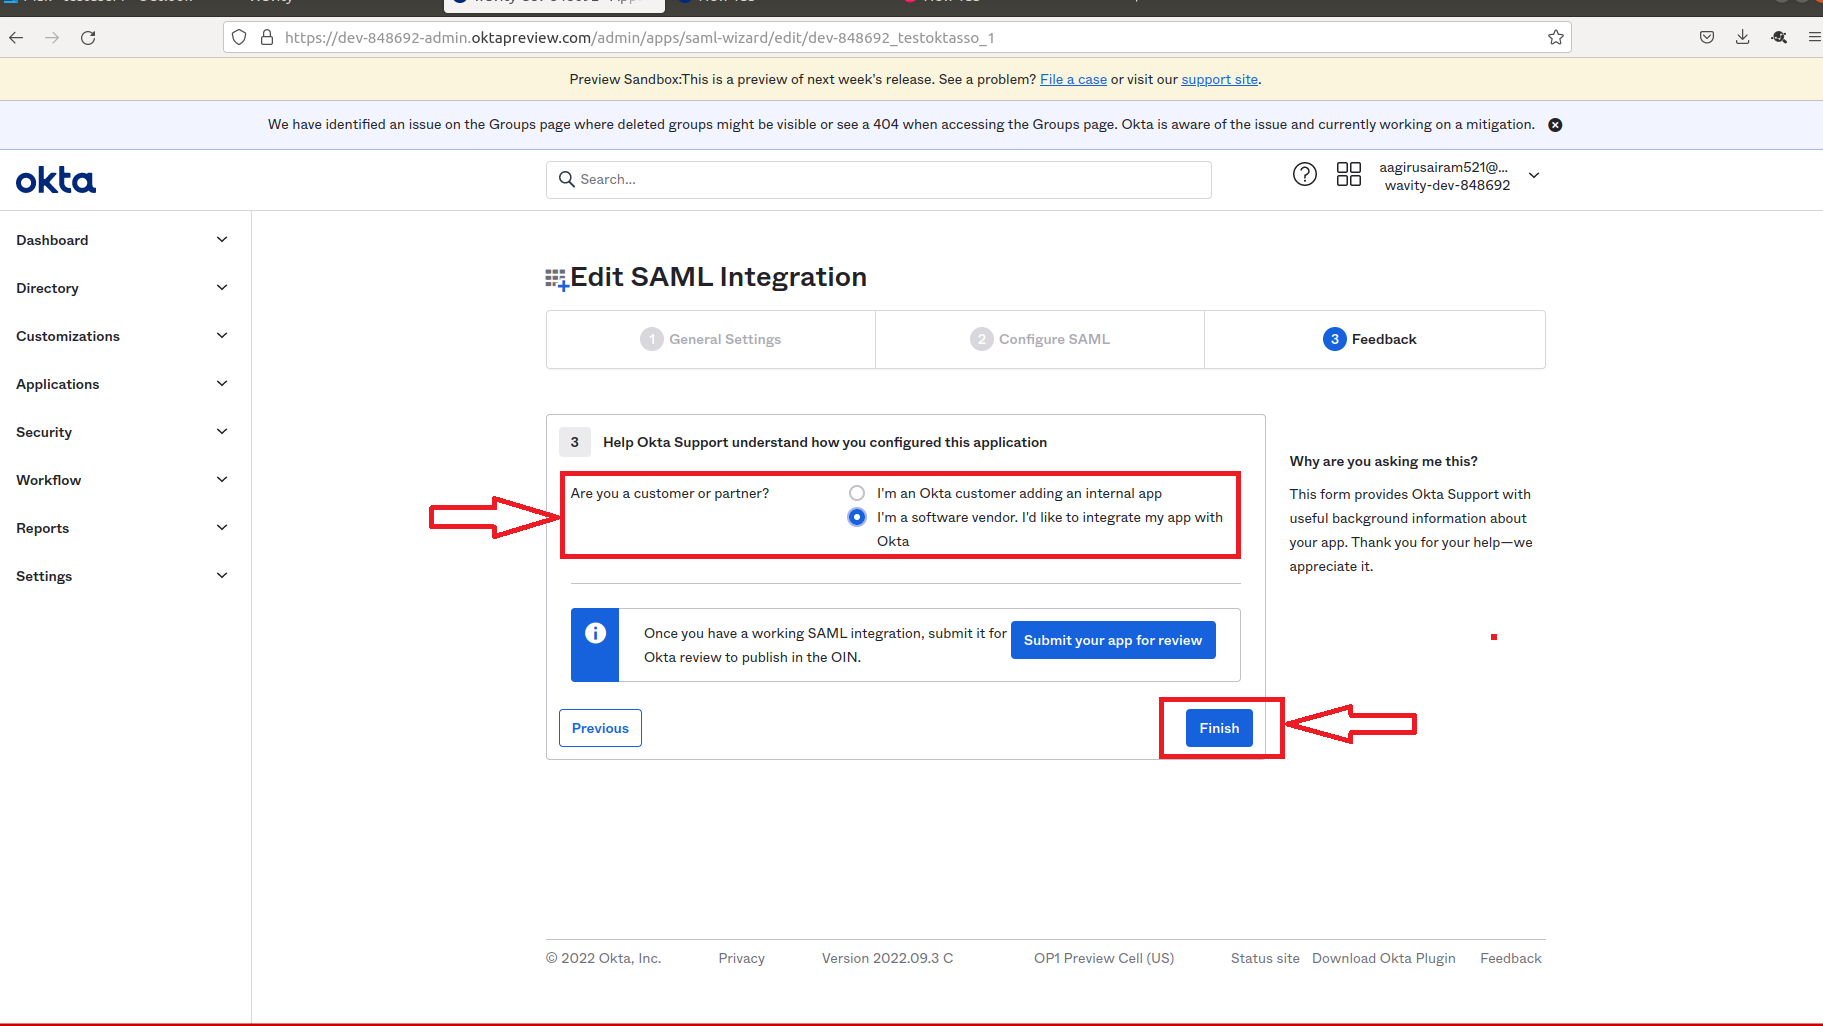Select the Feedback step tab
Image resolution: width=1823 pixels, height=1026 pixels.
pyautogui.click(x=1374, y=339)
